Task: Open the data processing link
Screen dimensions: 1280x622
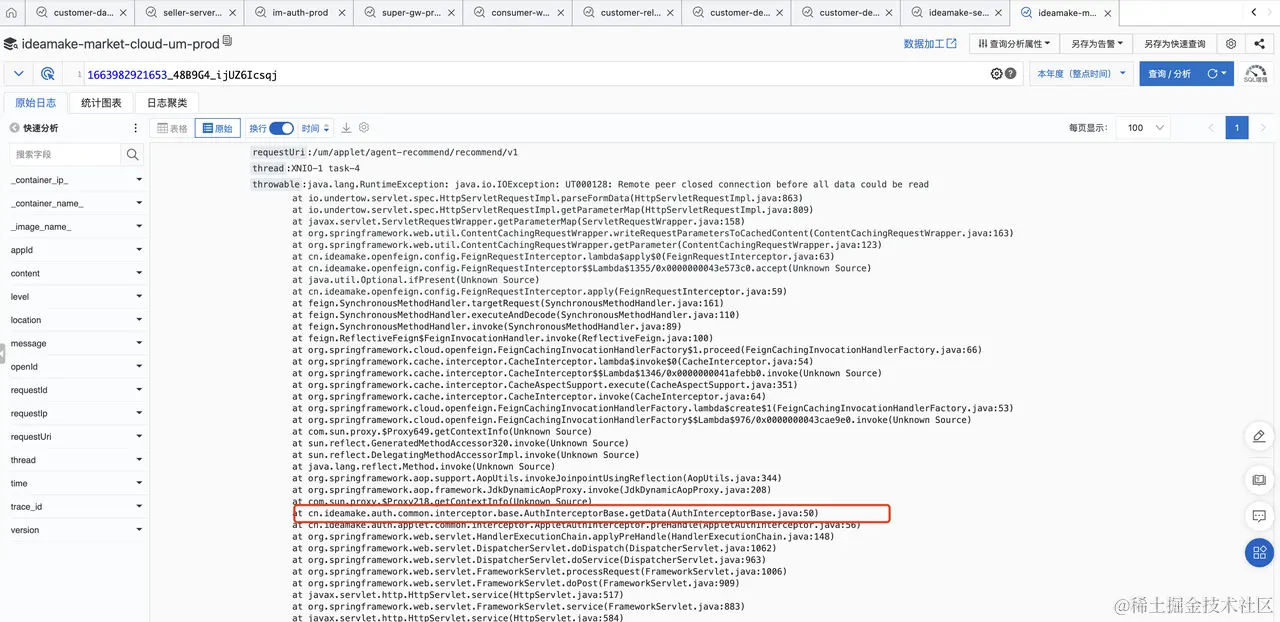Action: click(930, 44)
